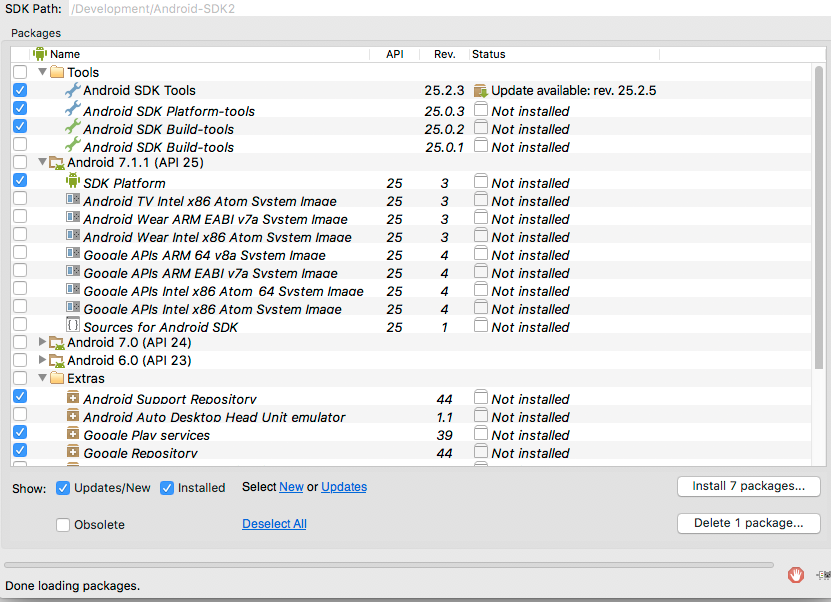Click the Android robot icon beside SDK Platform
This screenshot has height=602, width=831.
pyautogui.click(x=73, y=181)
